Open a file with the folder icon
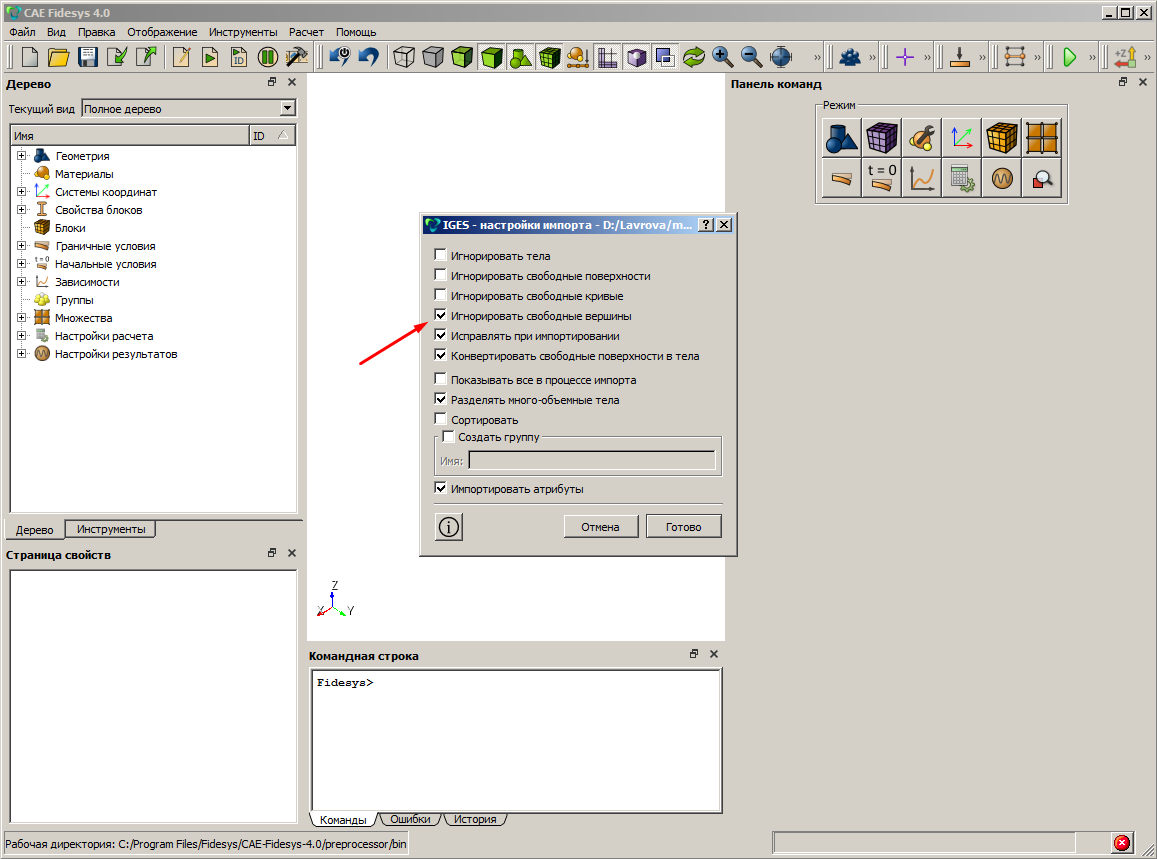 59,57
